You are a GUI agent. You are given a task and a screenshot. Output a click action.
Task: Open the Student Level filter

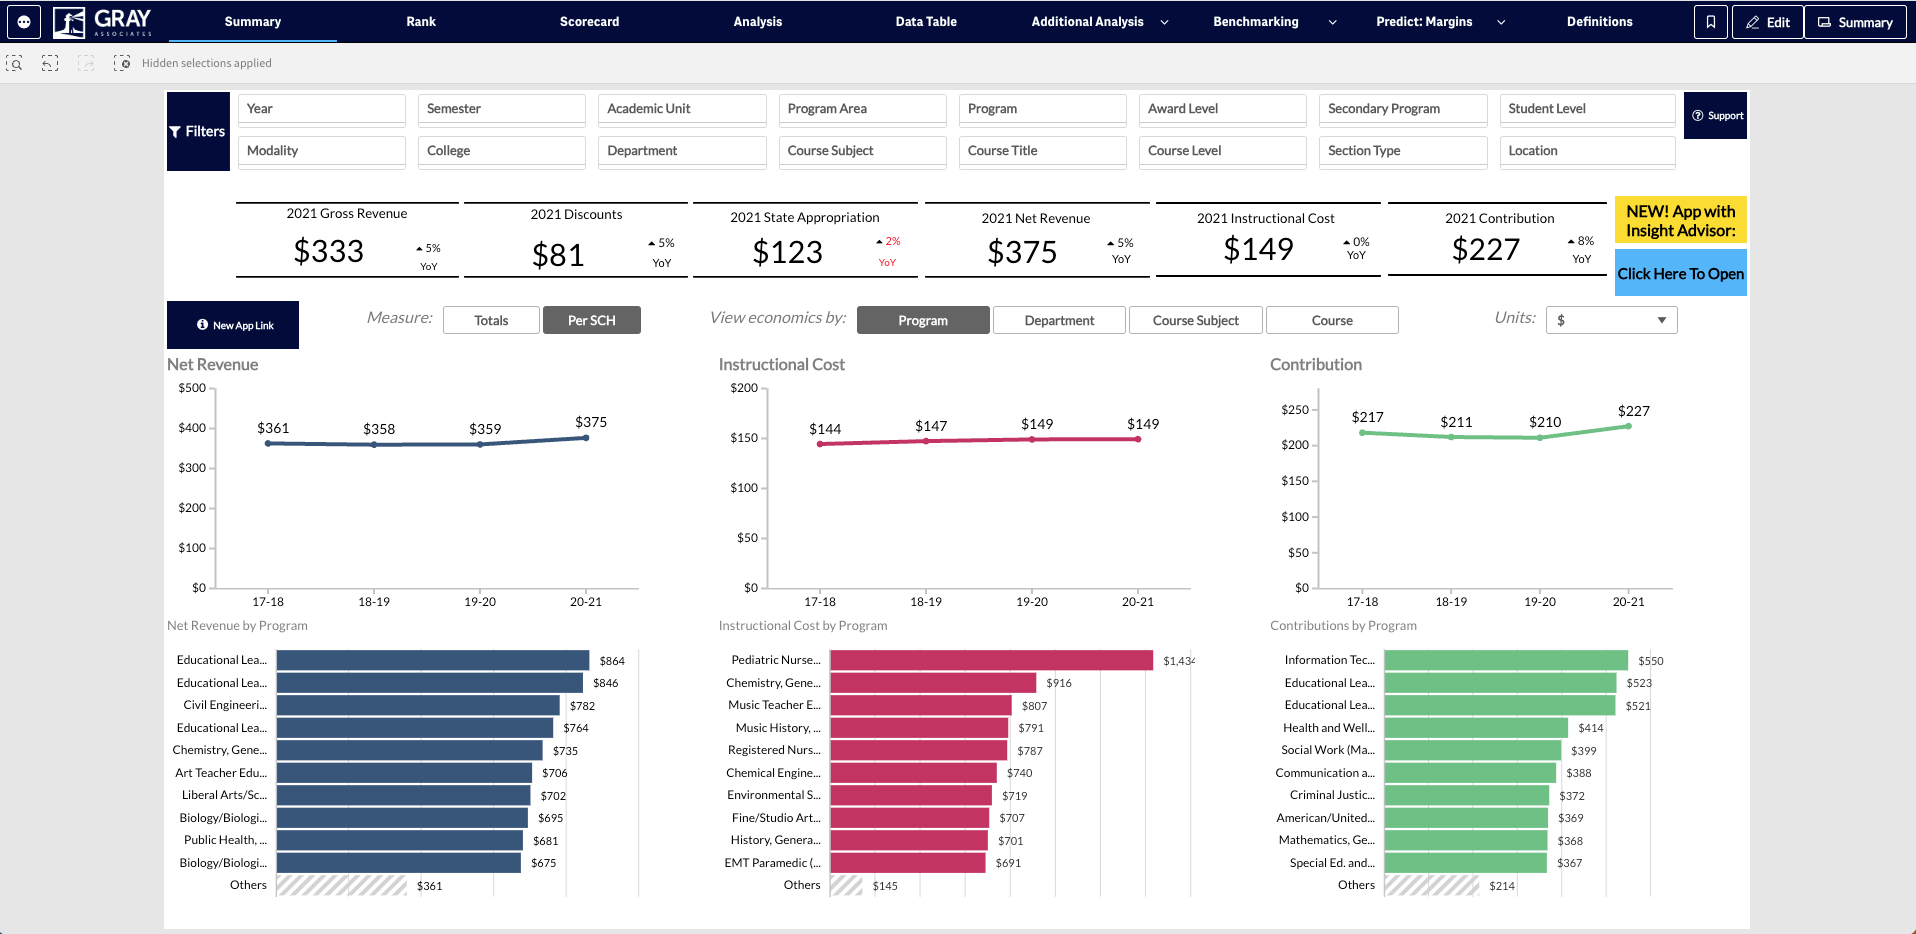click(1588, 109)
